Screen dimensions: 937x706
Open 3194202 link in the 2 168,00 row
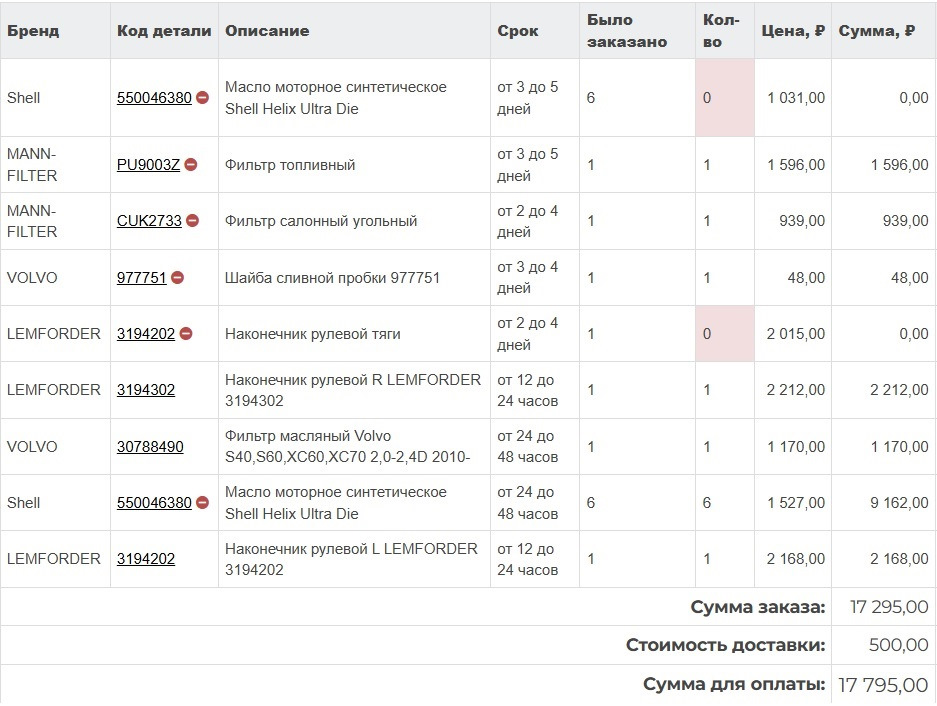146,559
